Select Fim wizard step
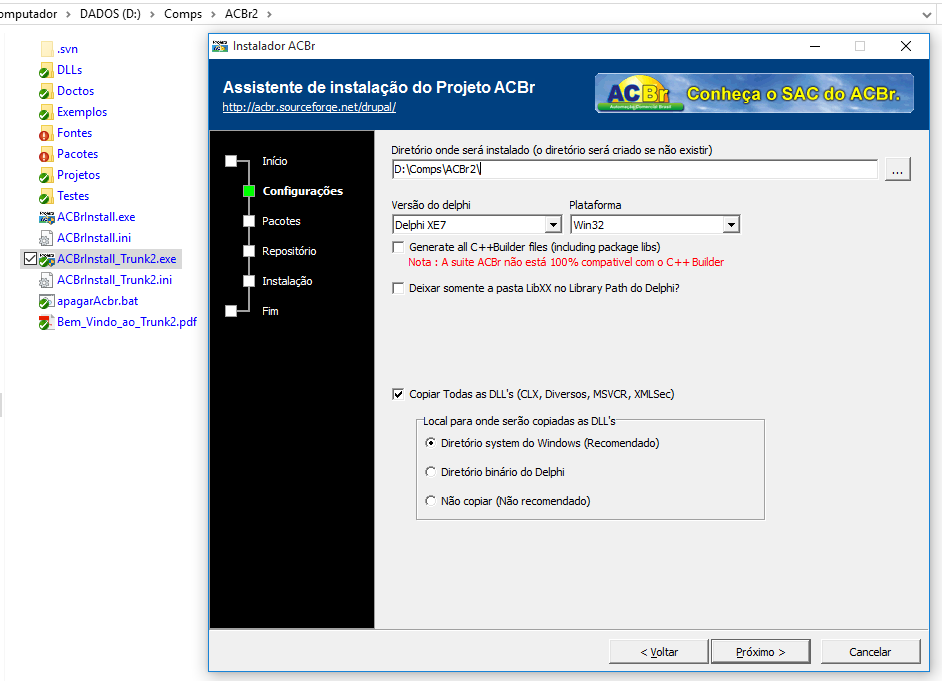942x681 pixels. [x=270, y=311]
